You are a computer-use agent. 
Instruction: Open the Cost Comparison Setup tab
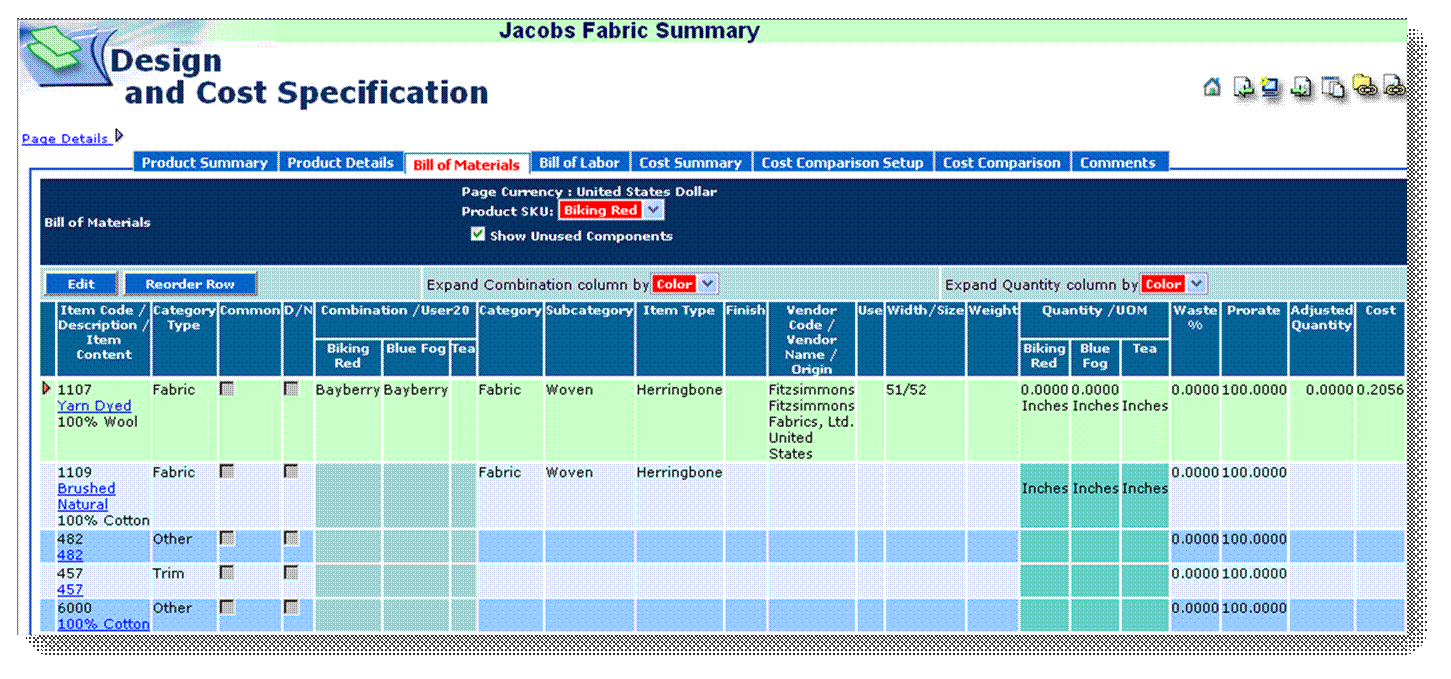(843, 162)
